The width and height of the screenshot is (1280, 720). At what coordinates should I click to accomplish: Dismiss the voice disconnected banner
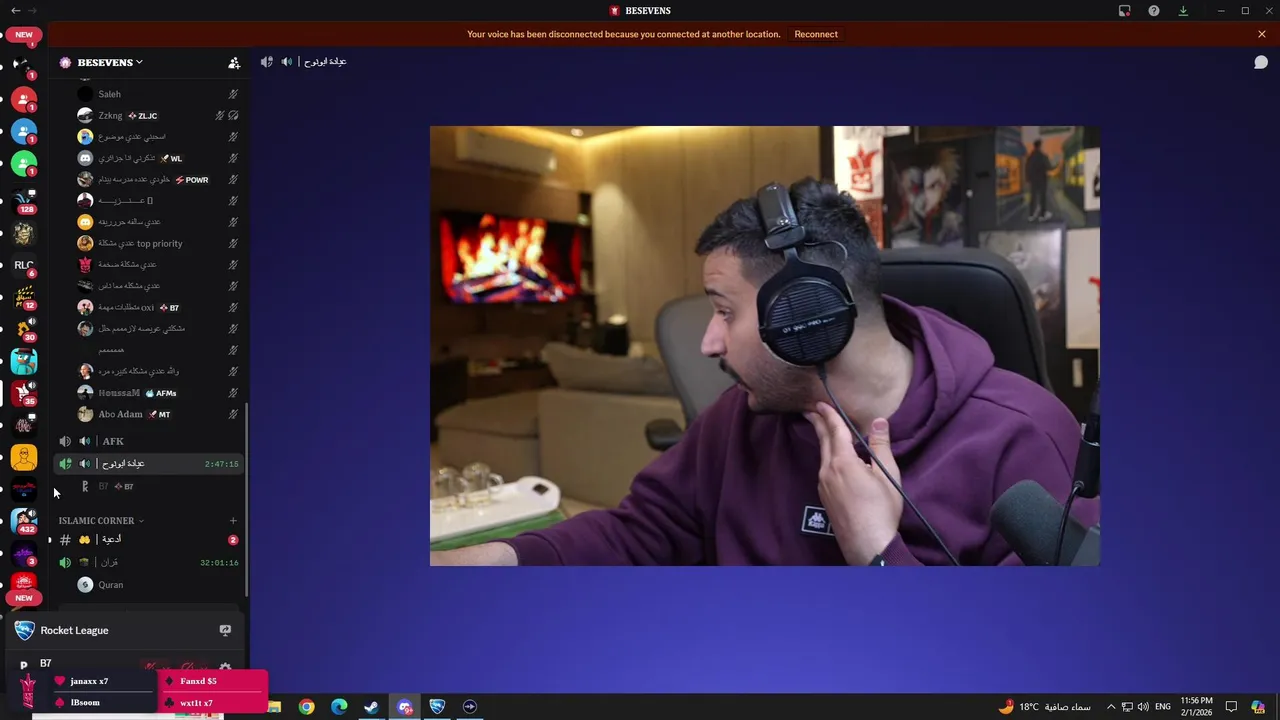click(x=1262, y=34)
